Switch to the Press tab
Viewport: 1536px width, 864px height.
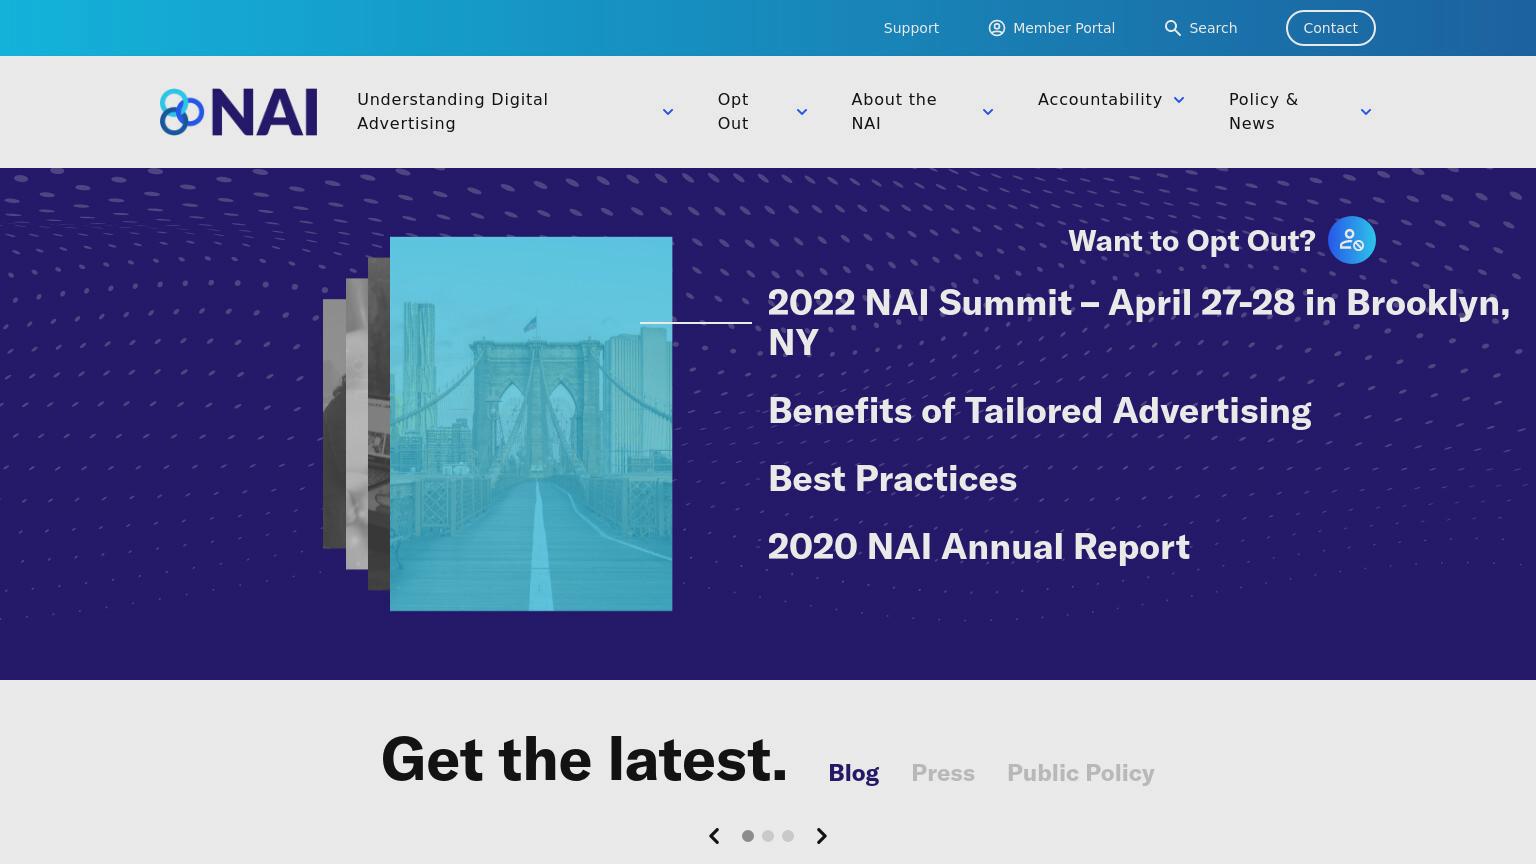click(x=943, y=773)
